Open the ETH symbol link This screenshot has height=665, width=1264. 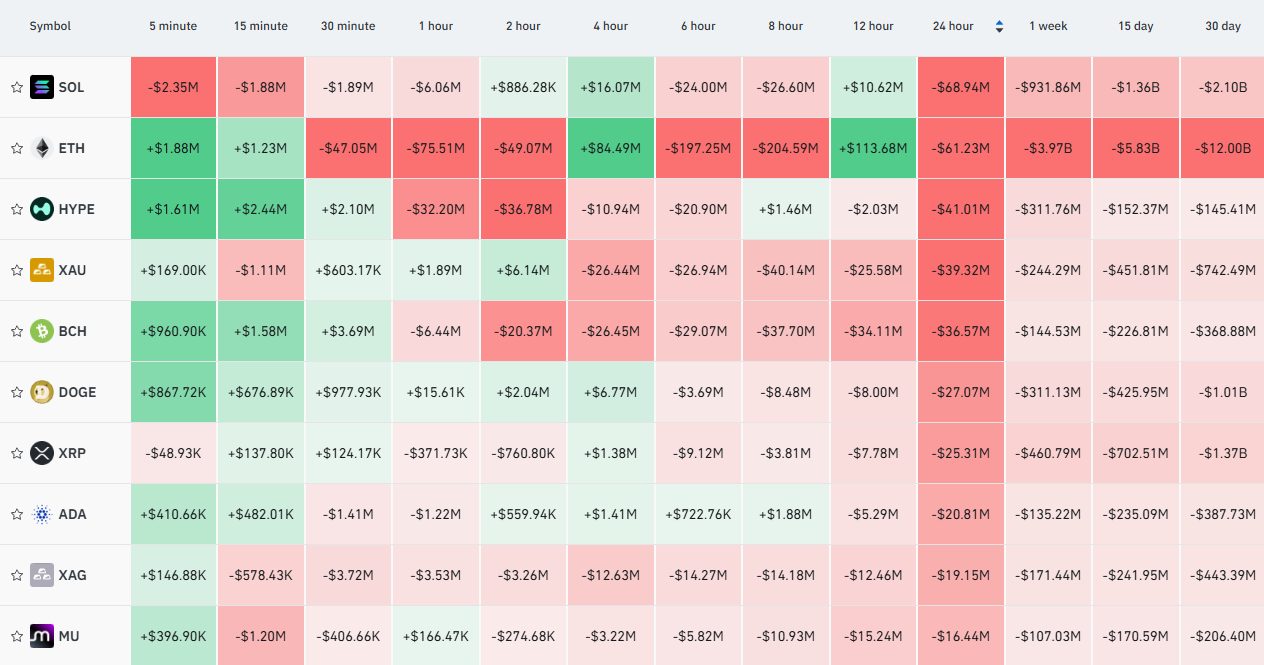coord(72,148)
